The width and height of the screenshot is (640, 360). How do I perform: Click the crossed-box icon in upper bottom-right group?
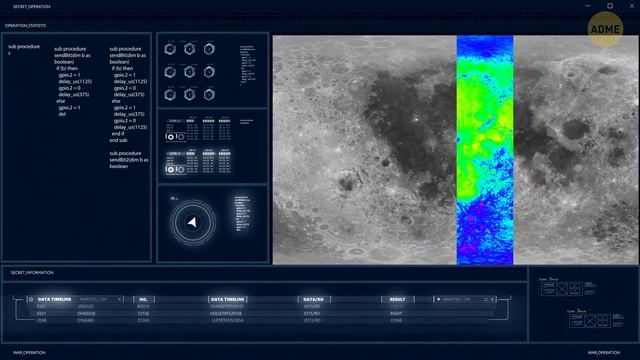pos(562,289)
